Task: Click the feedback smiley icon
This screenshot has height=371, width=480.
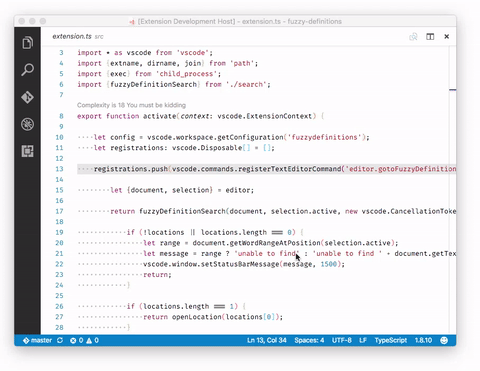Action: coord(444,340)
